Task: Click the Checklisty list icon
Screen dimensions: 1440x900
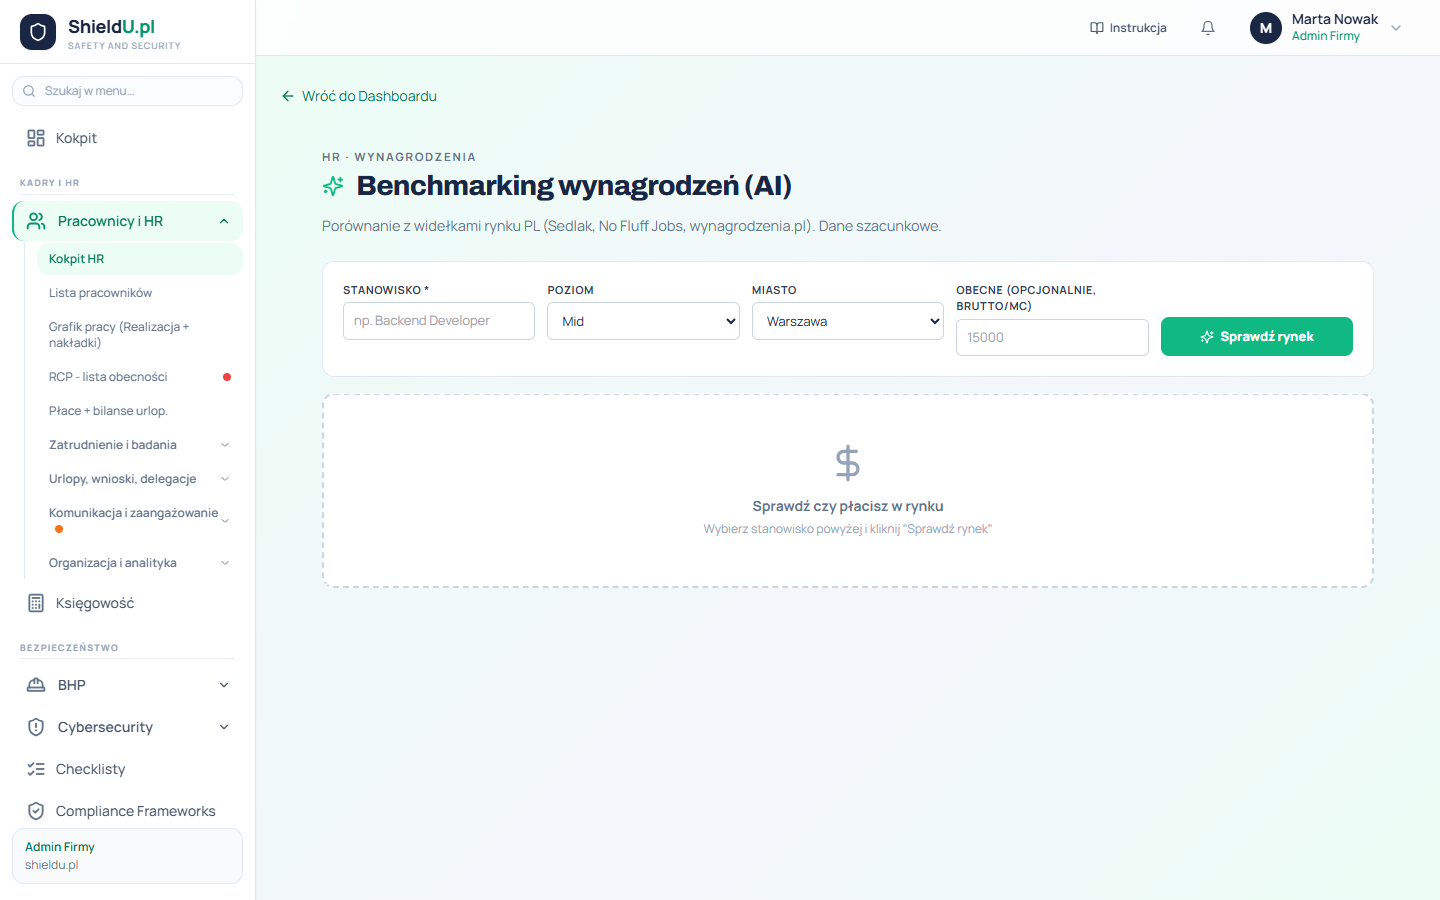Action: coord(36,769)
